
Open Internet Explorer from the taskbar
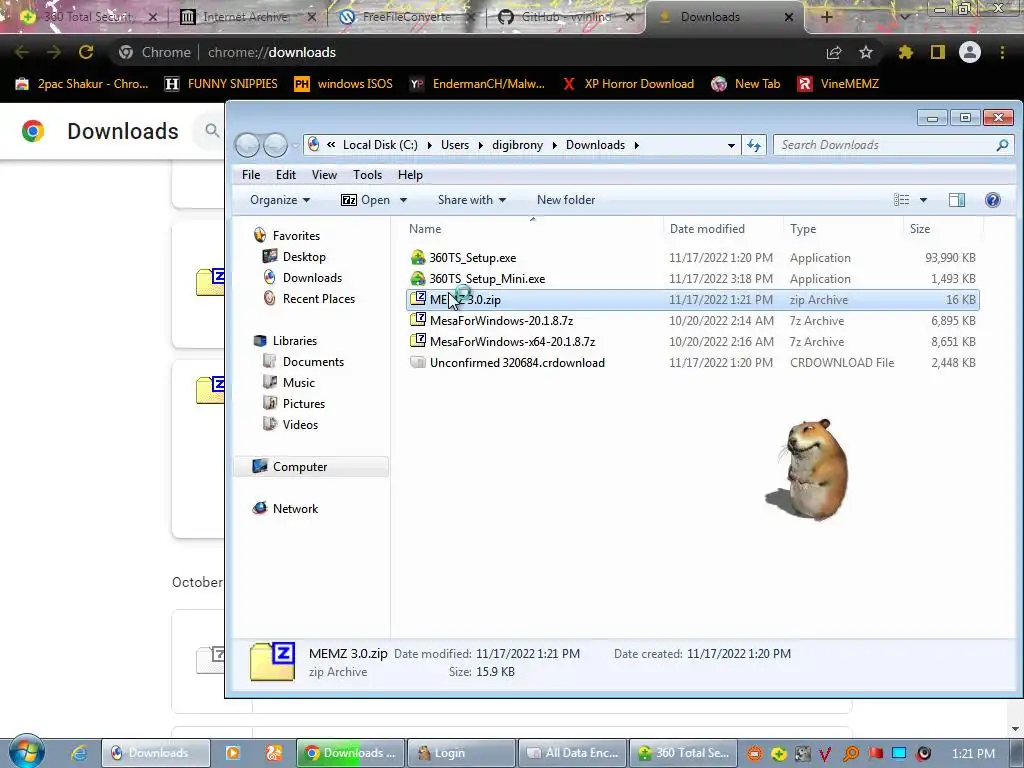point(79,753)
